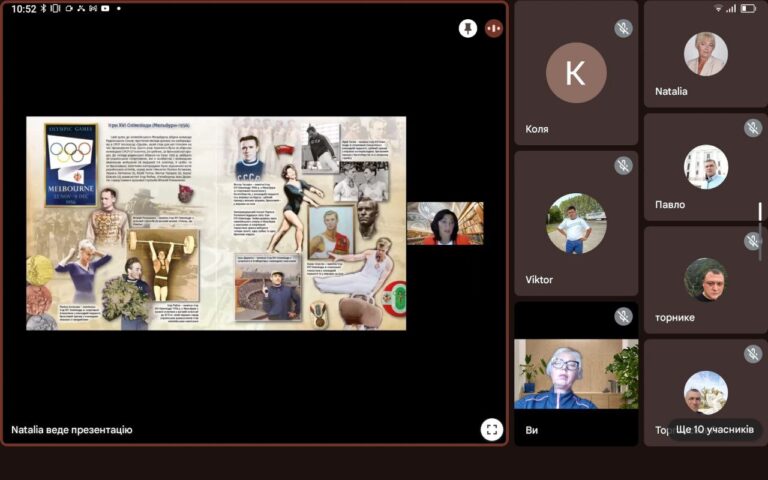Click the muted mic icon on Коля's tile
The height and width of the screenshot is (480, 768).
(x=623, y=28)
